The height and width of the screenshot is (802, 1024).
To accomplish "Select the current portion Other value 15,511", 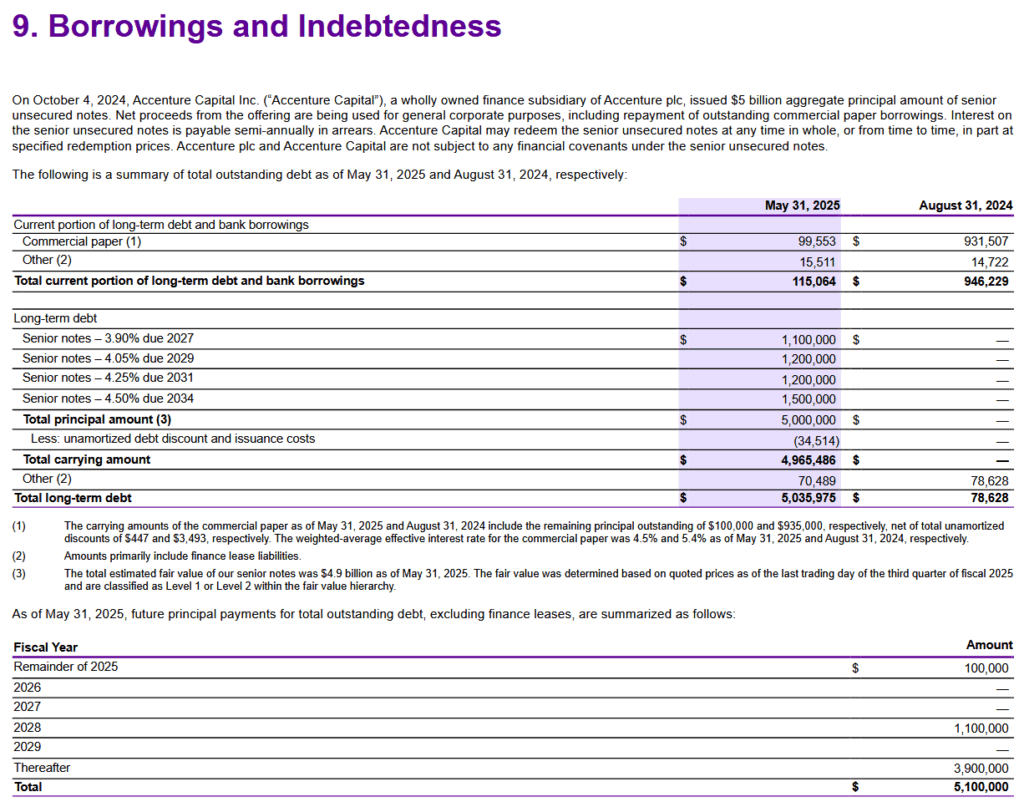I will point(817,263).
